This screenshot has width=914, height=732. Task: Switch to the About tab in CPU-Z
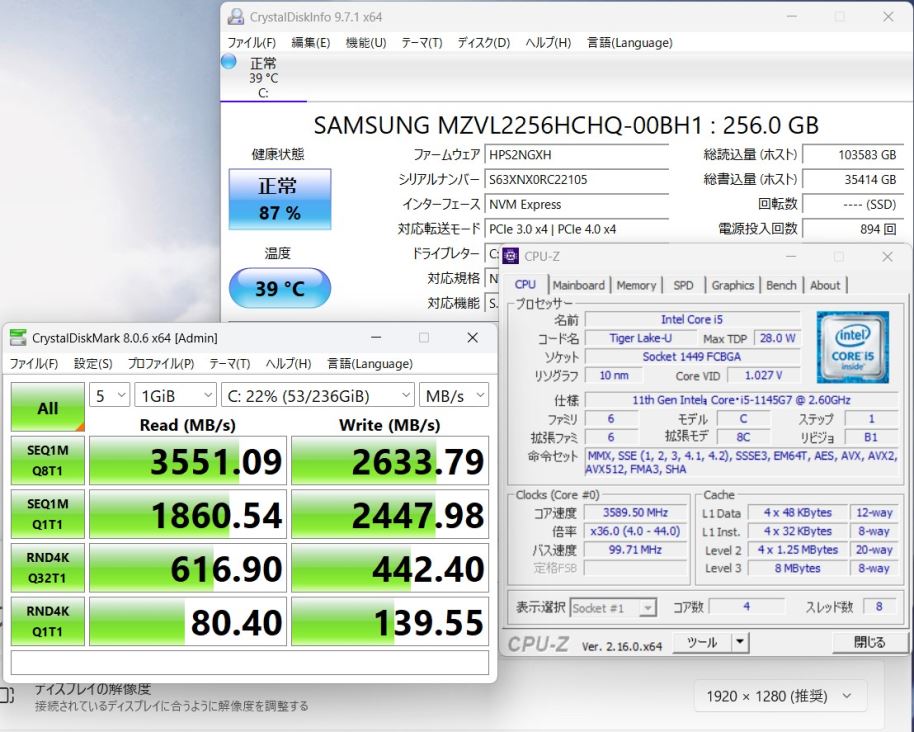click(825, 285)
